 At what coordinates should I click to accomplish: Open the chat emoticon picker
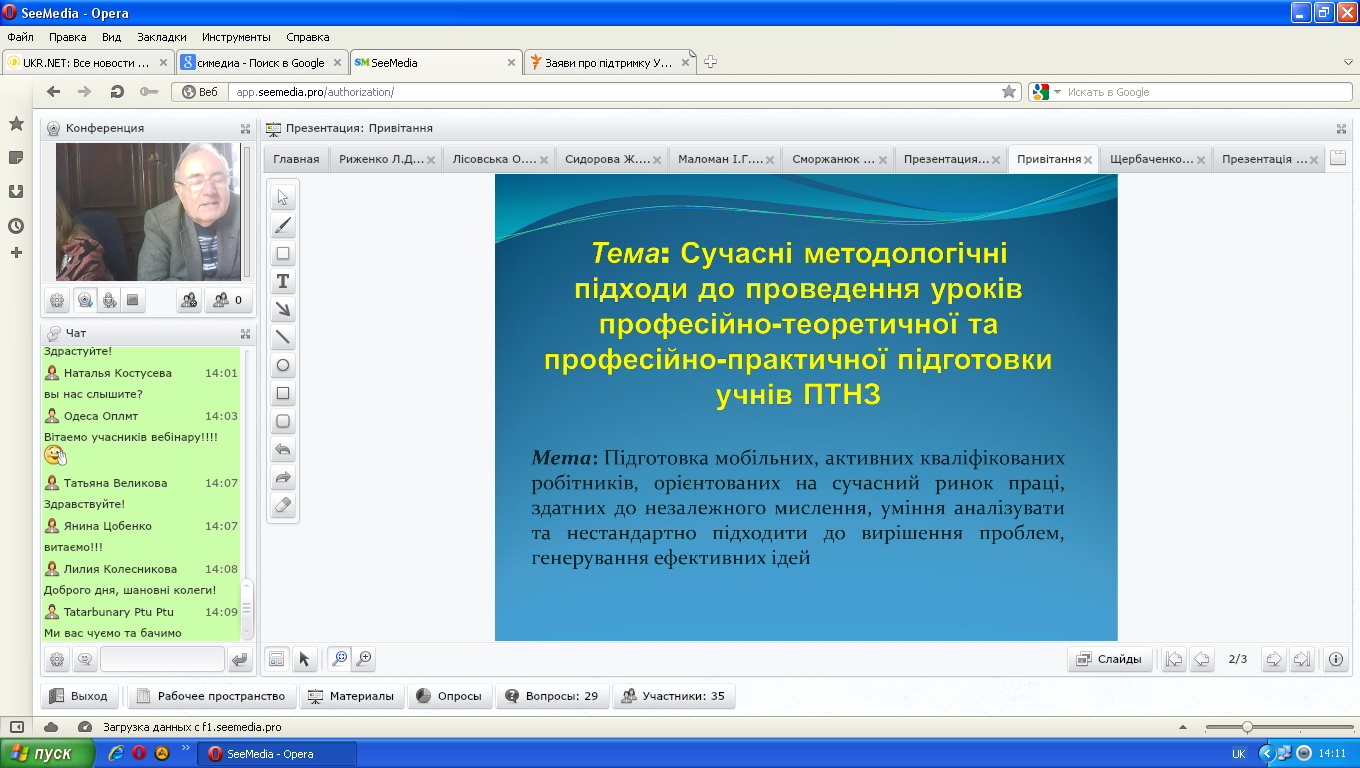(x=84, y=659)
